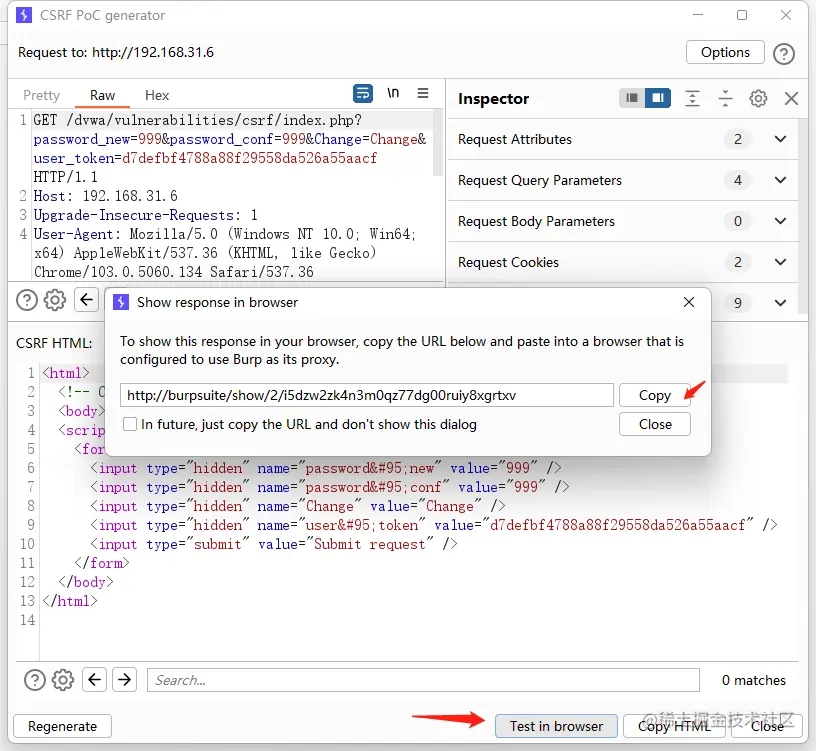Toggle word wrap icon in request editor
The width and height of the screenshot is (816, 751).
[x=363, y=94]
